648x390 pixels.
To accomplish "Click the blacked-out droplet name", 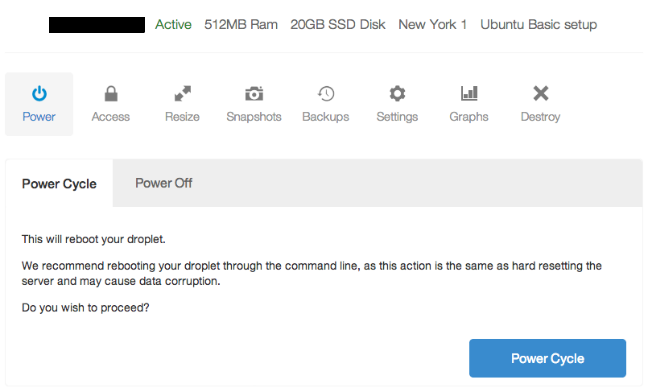I will point(97,25).
